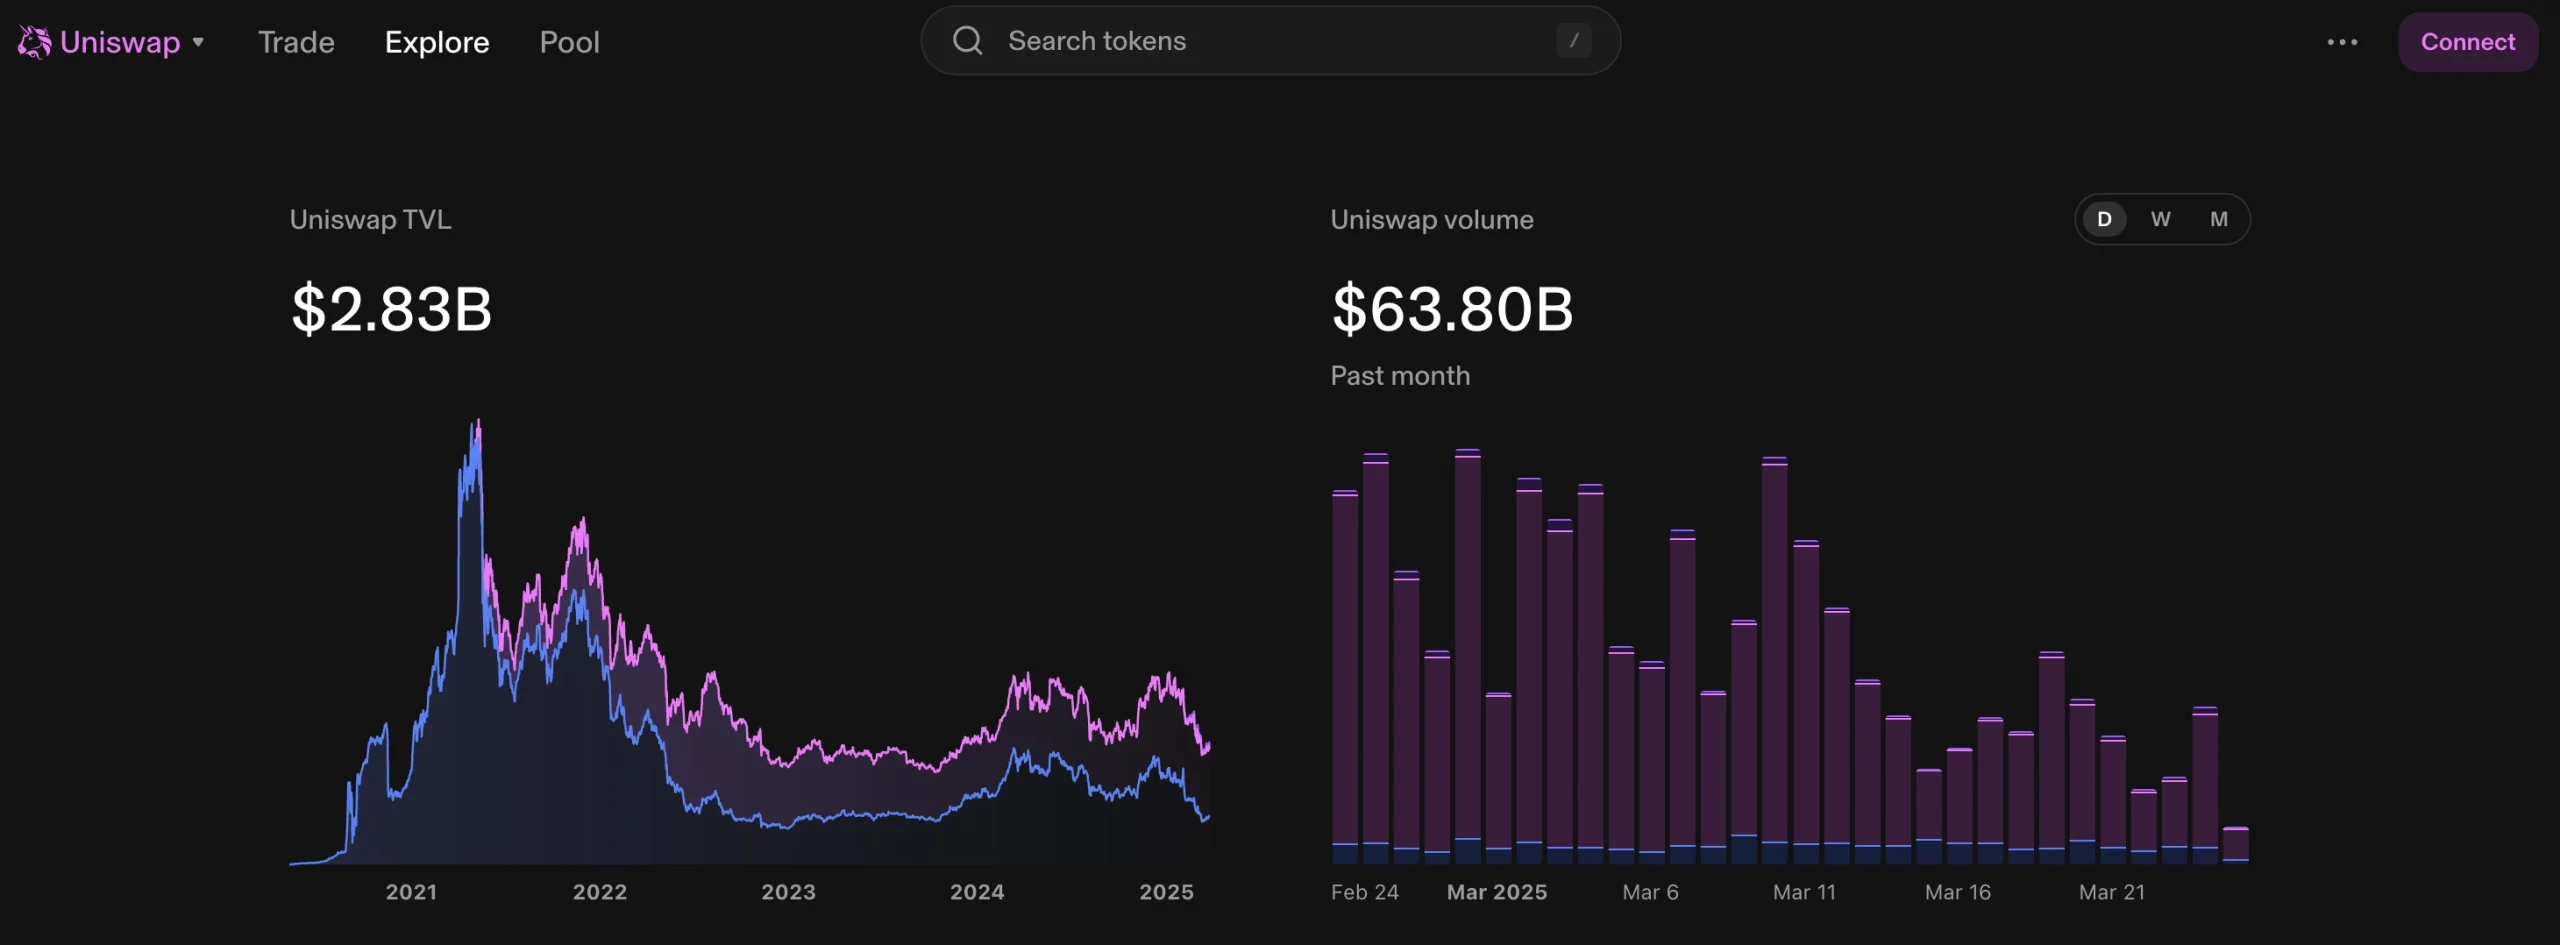The image size is (2560, 945).
Task: Switch volume chart to M monthly
Action: click(2219, 219)
